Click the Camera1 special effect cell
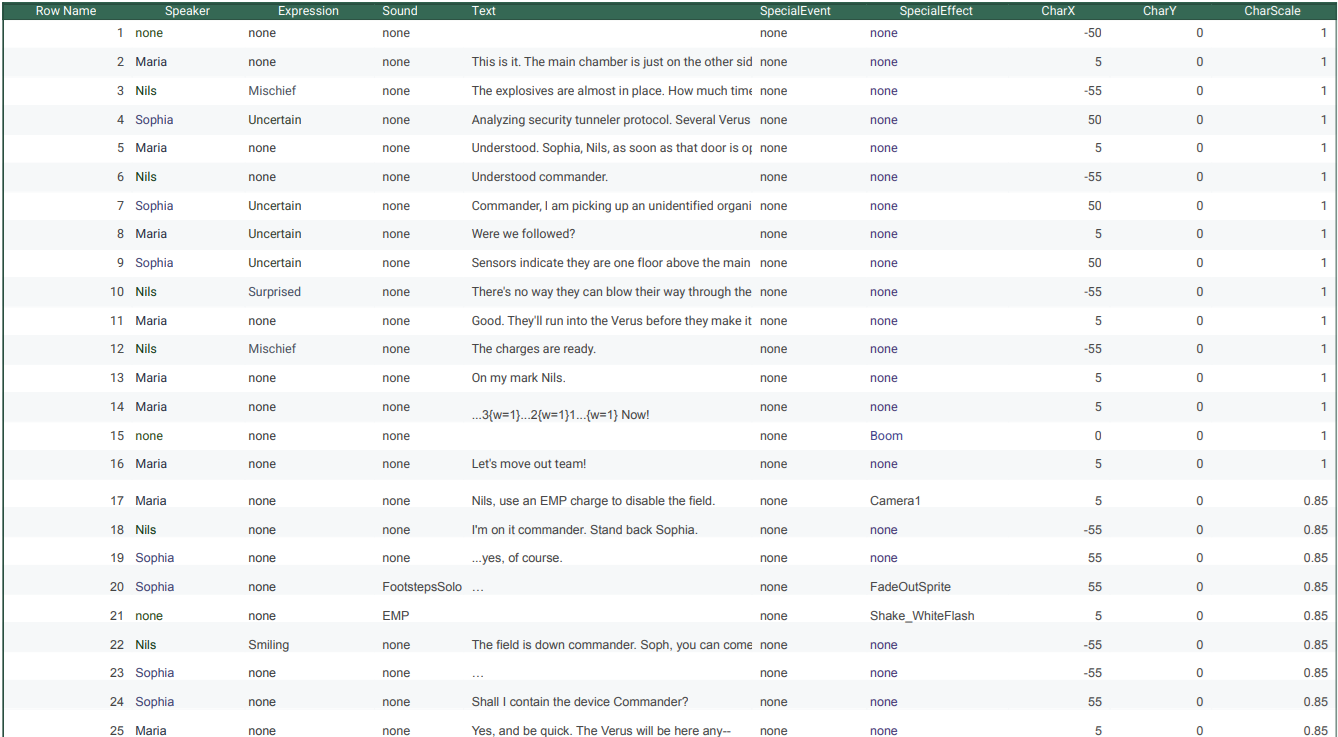 pyautogui.click(x=895, y=501)
